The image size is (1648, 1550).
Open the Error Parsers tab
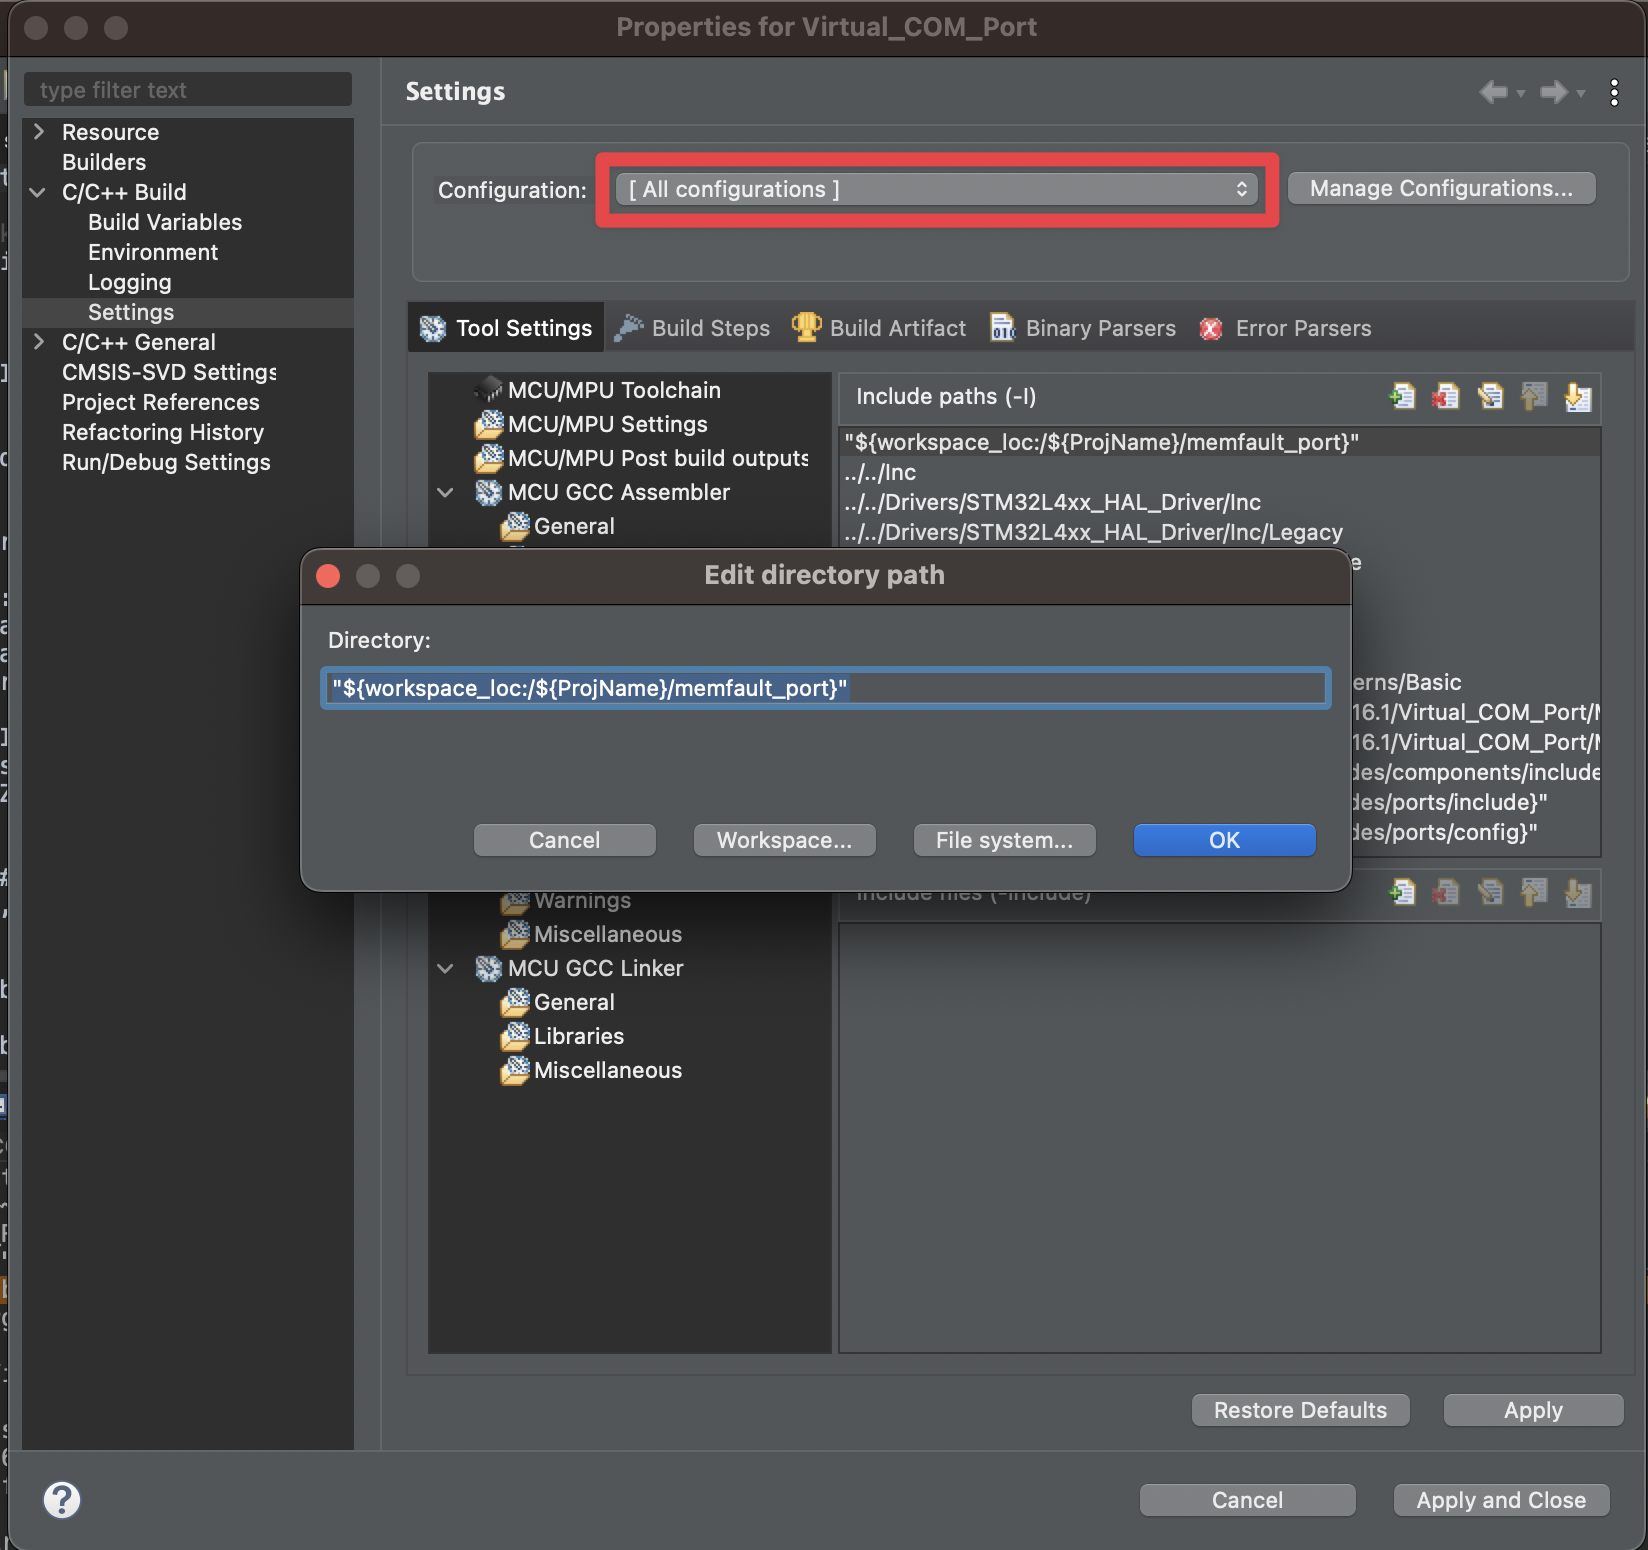(1286, 328)
